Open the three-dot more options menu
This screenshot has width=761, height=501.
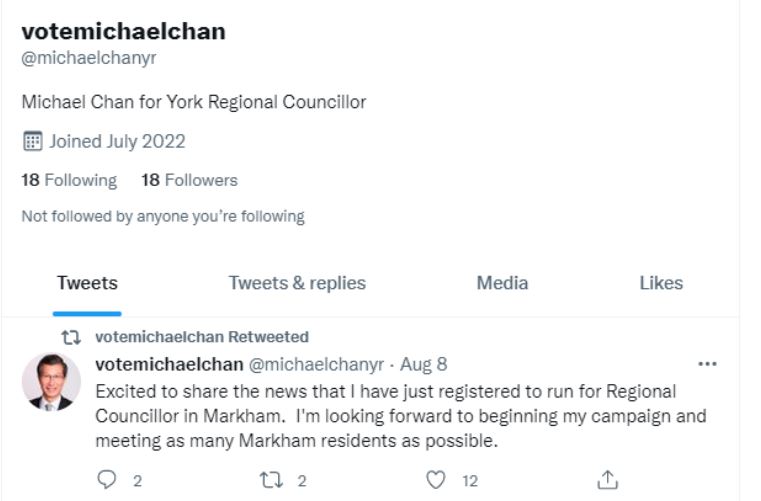click(707, 364)
